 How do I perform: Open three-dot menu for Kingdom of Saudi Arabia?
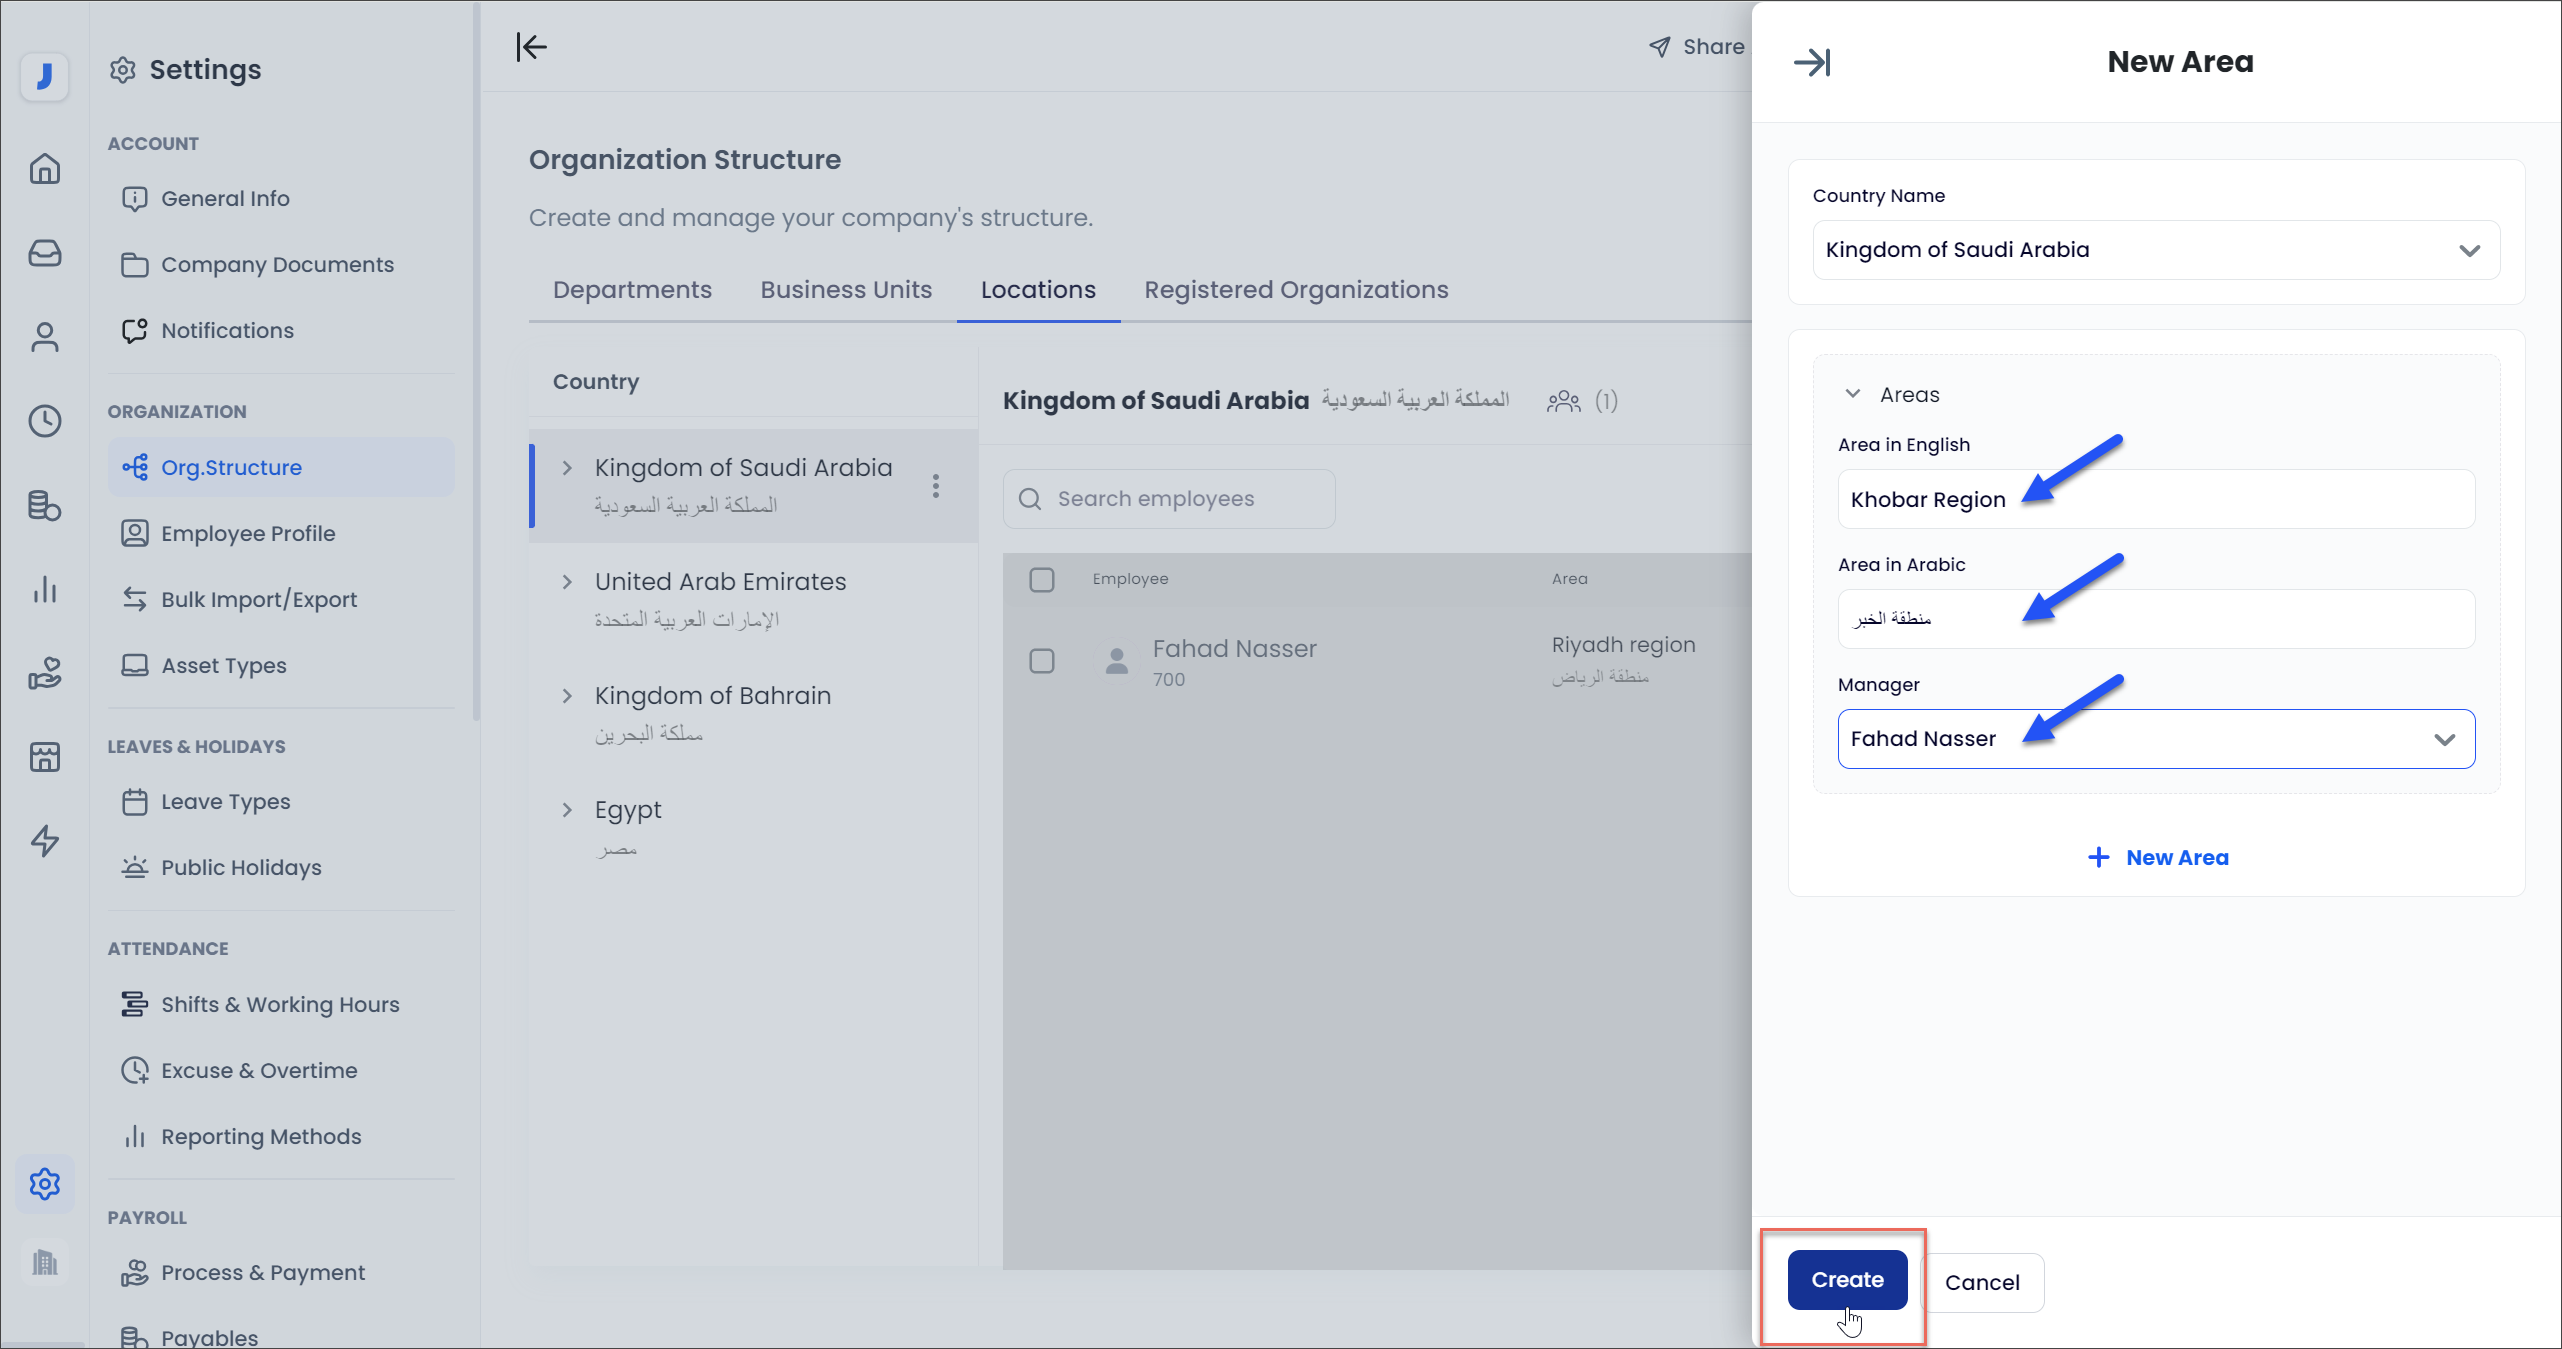[x=935, y=486]
